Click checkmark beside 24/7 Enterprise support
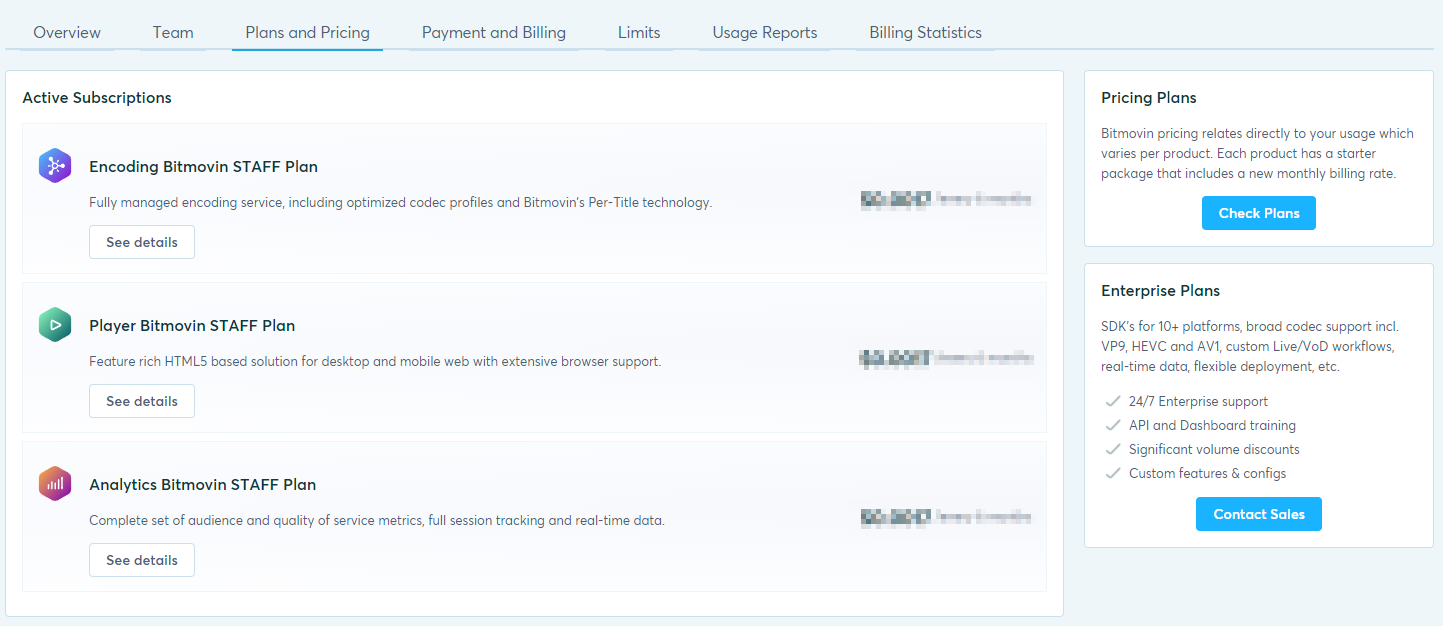 coord(1111,401)
